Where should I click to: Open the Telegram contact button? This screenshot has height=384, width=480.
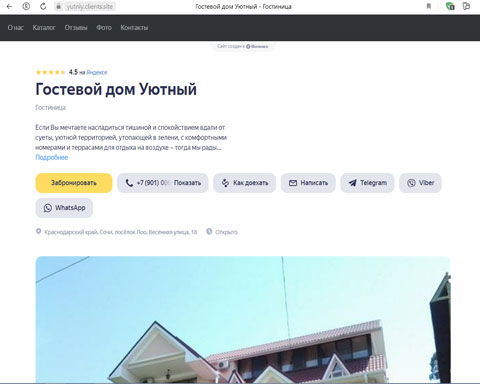click(367, 183)
